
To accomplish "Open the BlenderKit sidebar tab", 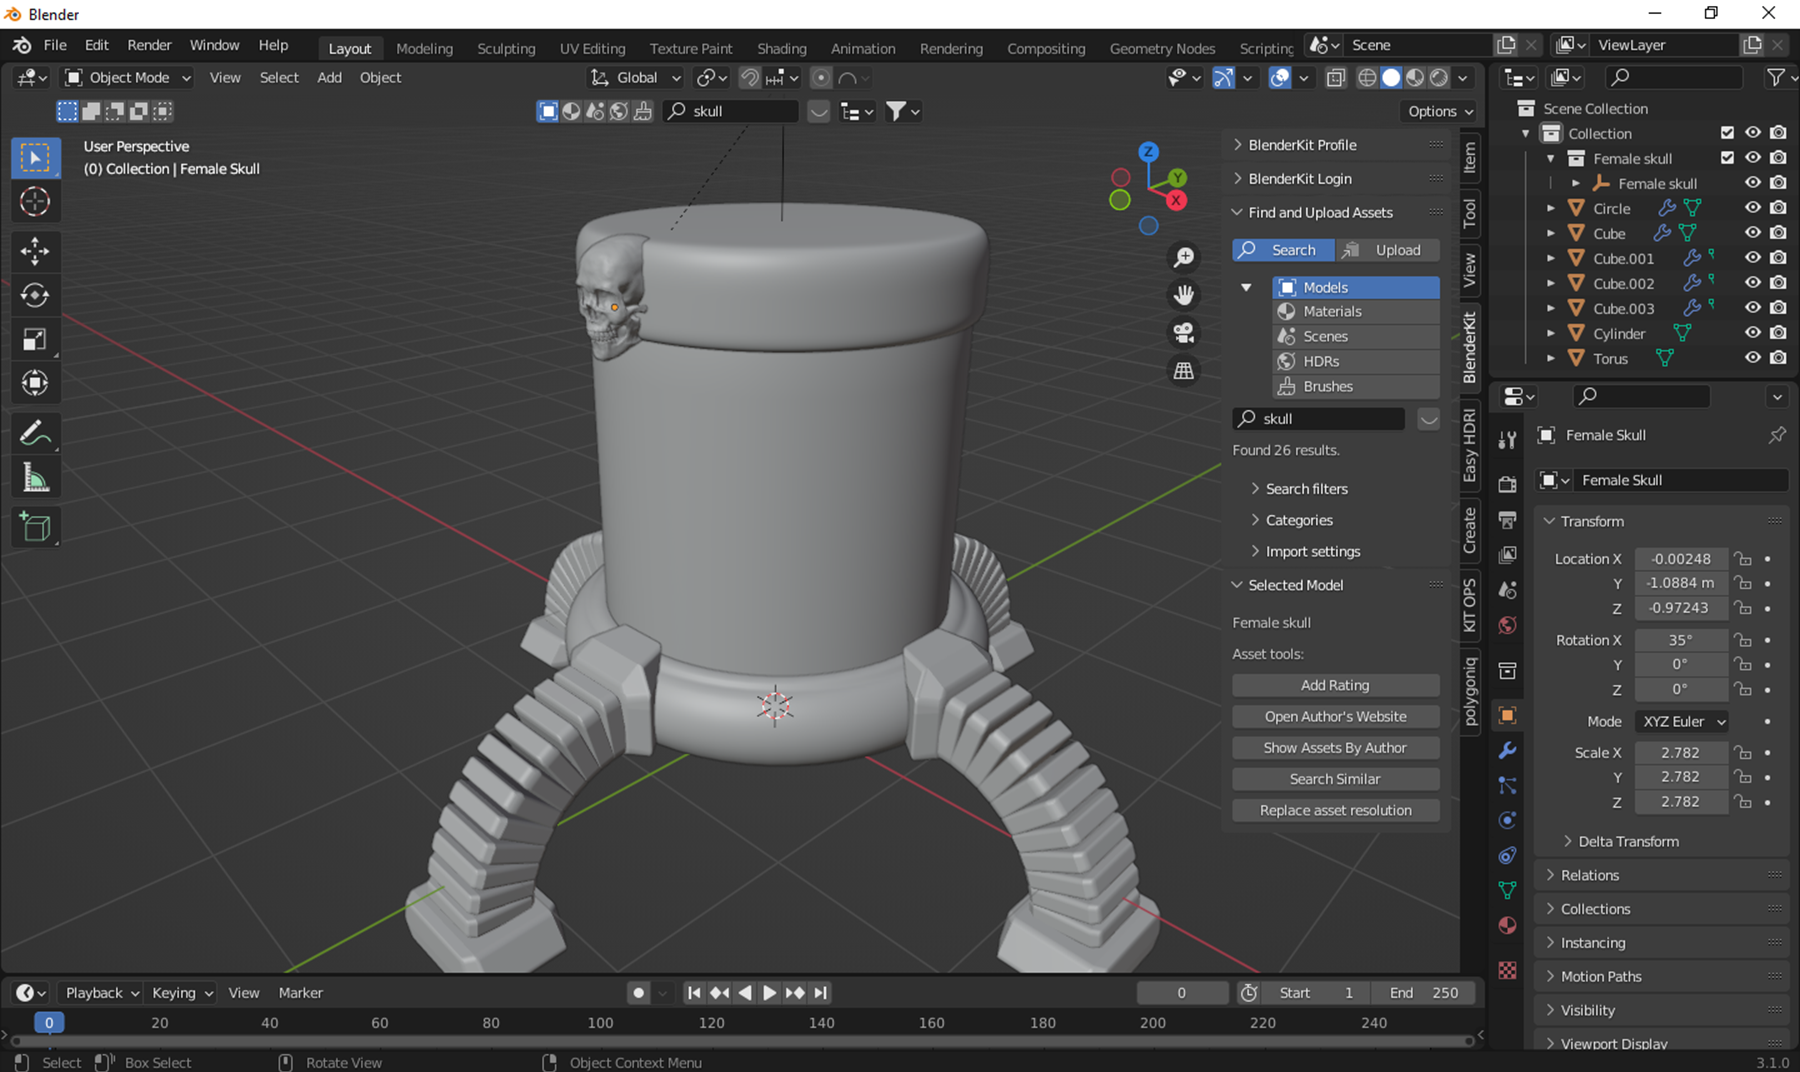I will [1470, 347].
